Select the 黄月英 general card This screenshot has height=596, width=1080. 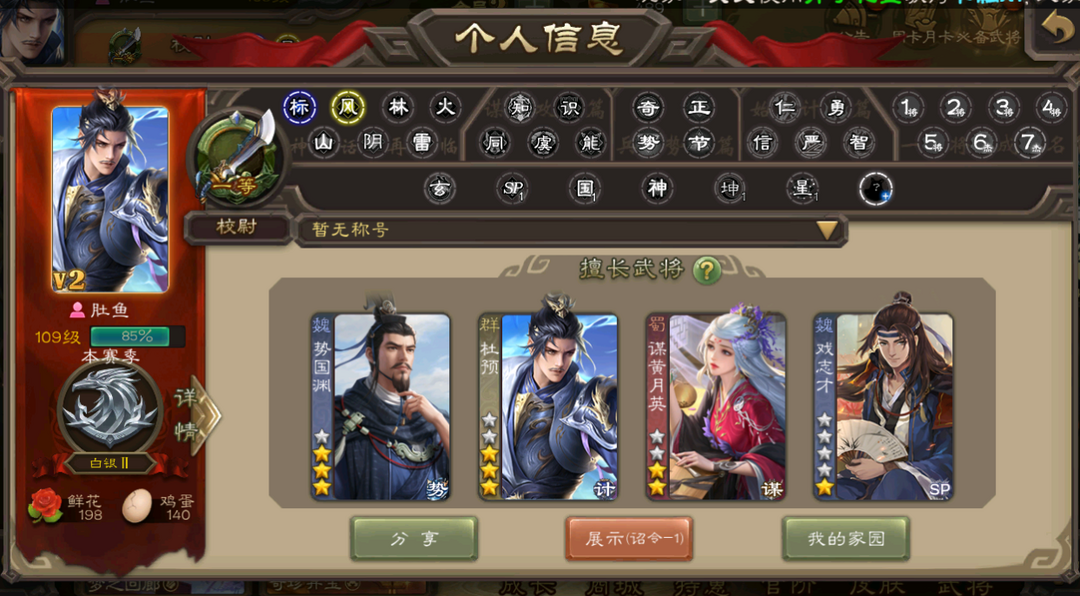716,407
